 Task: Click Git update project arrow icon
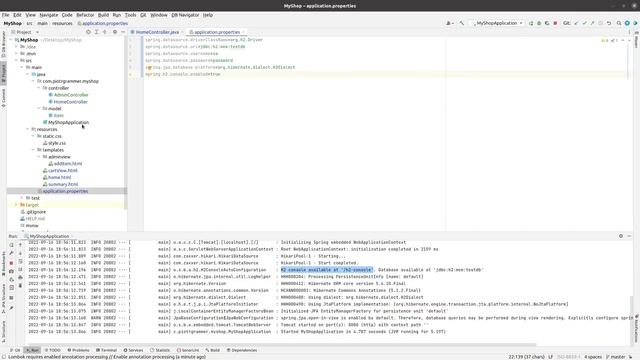pyautogui.click(x=576, y=23)
